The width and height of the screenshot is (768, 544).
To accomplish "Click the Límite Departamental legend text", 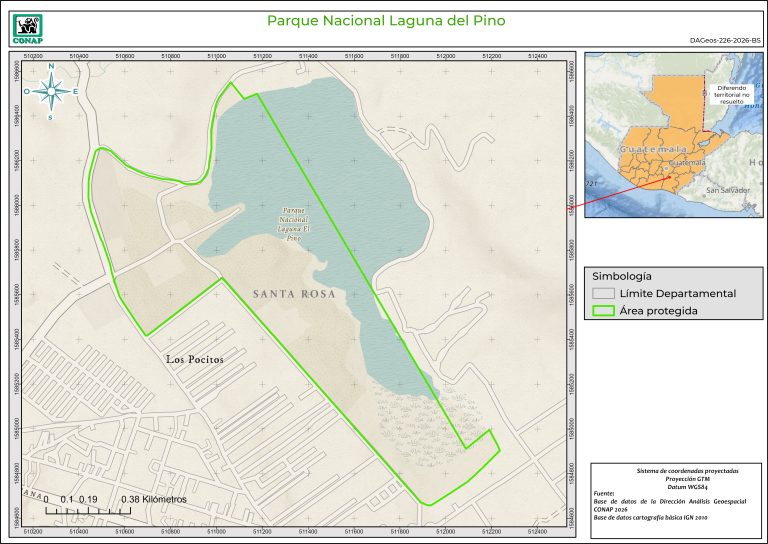I will (x=677, y=294).
